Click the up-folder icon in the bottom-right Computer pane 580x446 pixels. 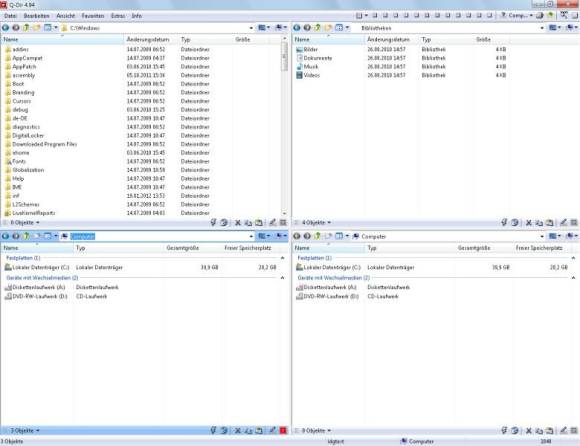tap(328, 236)
